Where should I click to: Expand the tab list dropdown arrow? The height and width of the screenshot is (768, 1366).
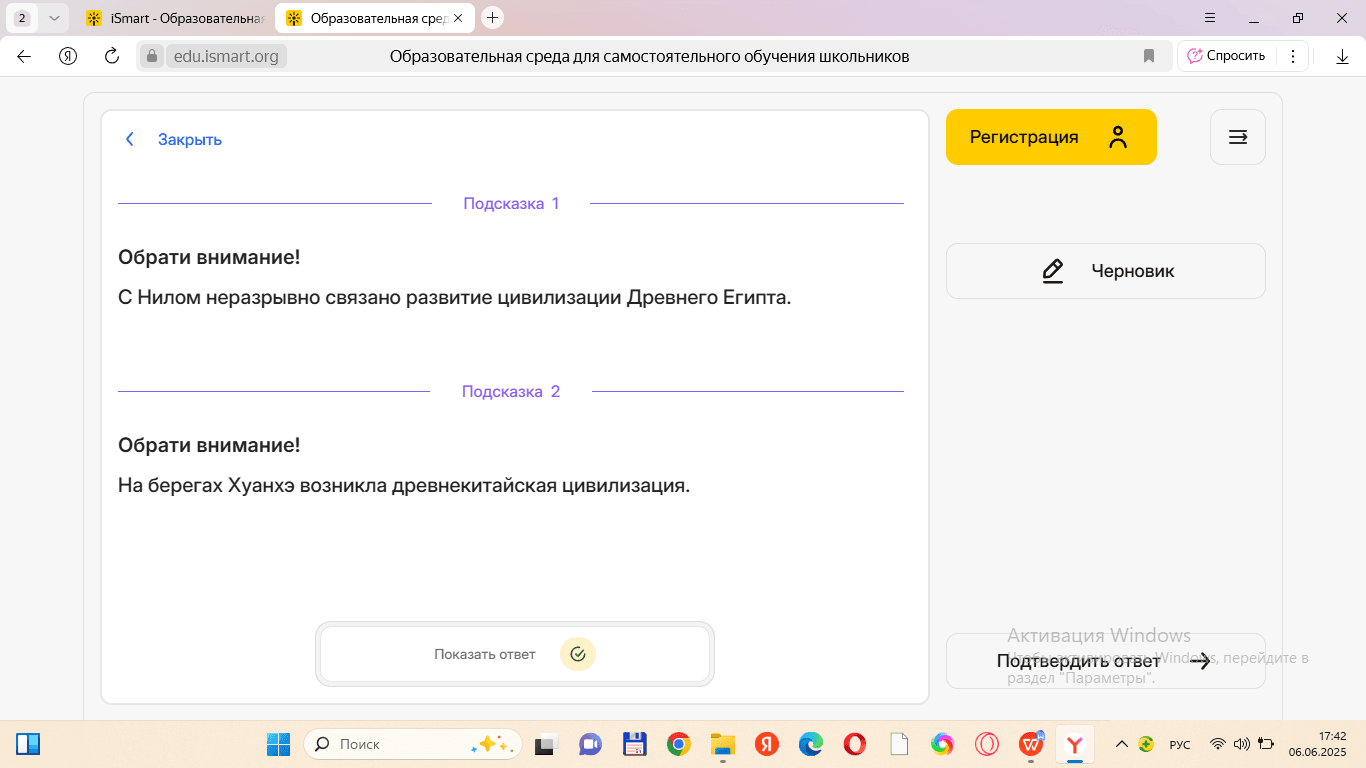pos(53,18)
